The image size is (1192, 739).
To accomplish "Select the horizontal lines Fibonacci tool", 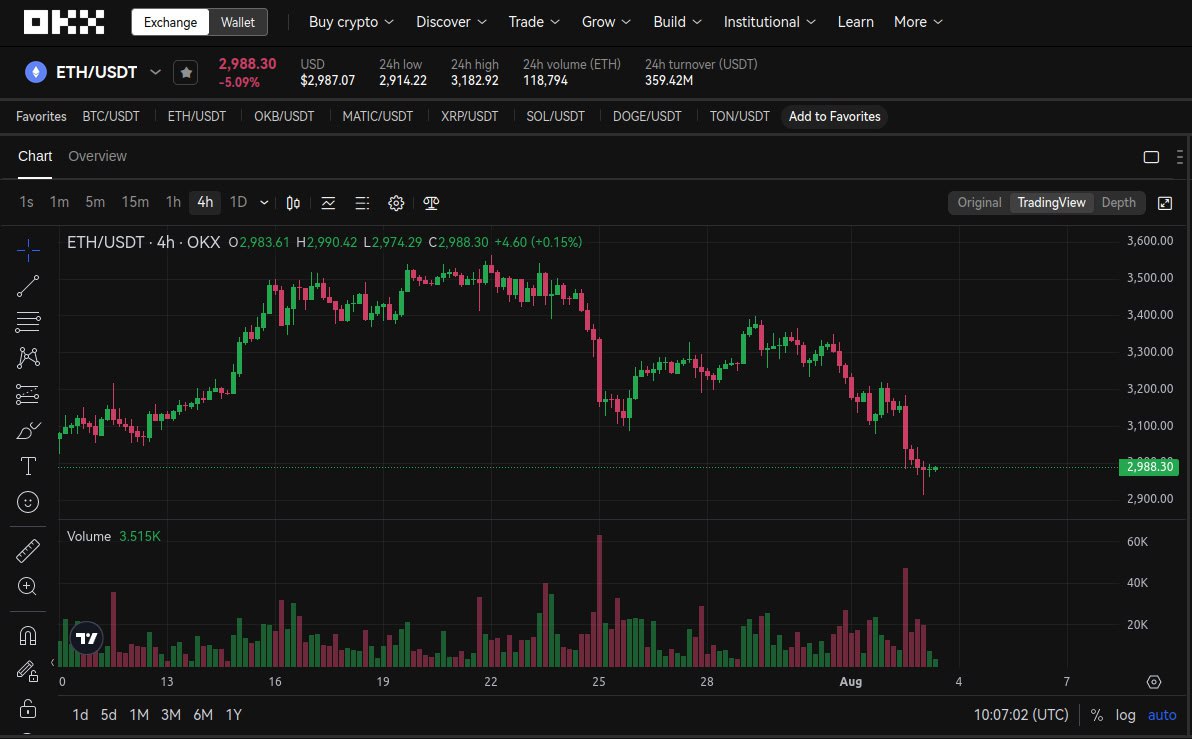I will click(28, 322).
